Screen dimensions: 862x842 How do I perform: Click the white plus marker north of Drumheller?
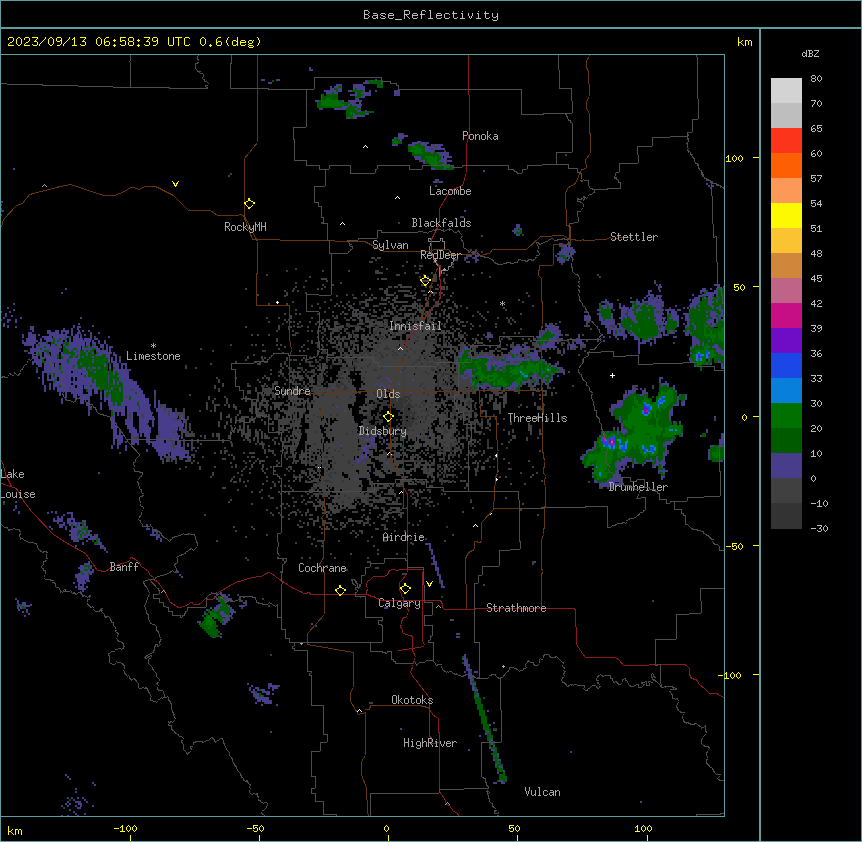(x=612, y=375)
